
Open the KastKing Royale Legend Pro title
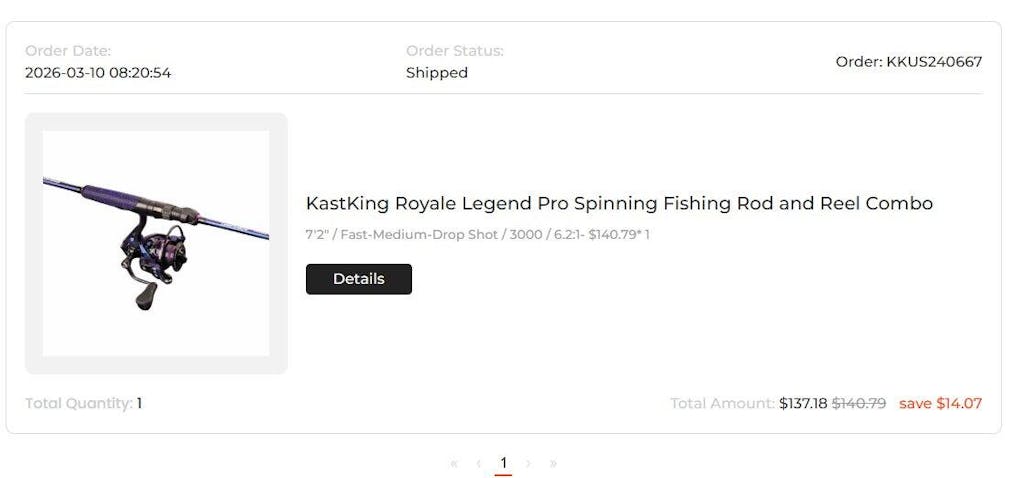619,203
